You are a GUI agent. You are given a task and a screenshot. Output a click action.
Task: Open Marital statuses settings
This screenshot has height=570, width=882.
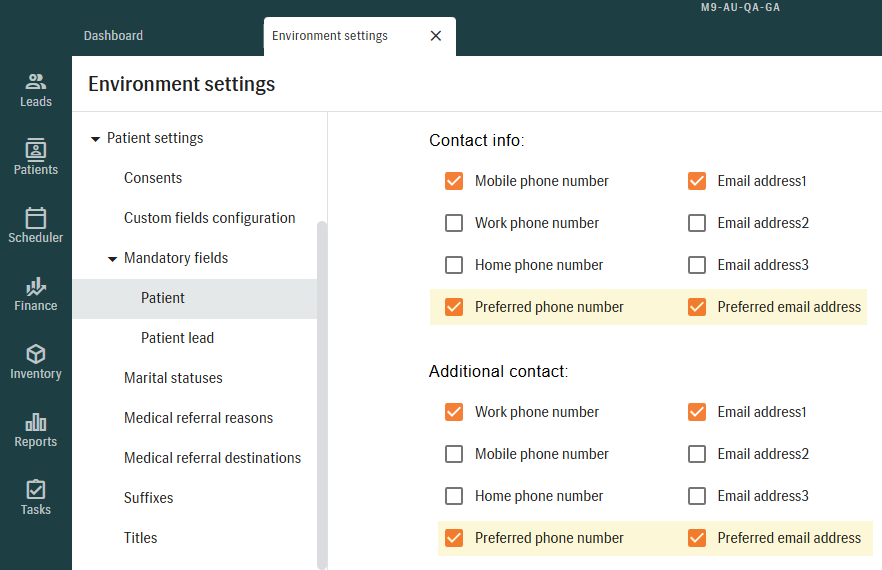[x=173, y=378]
